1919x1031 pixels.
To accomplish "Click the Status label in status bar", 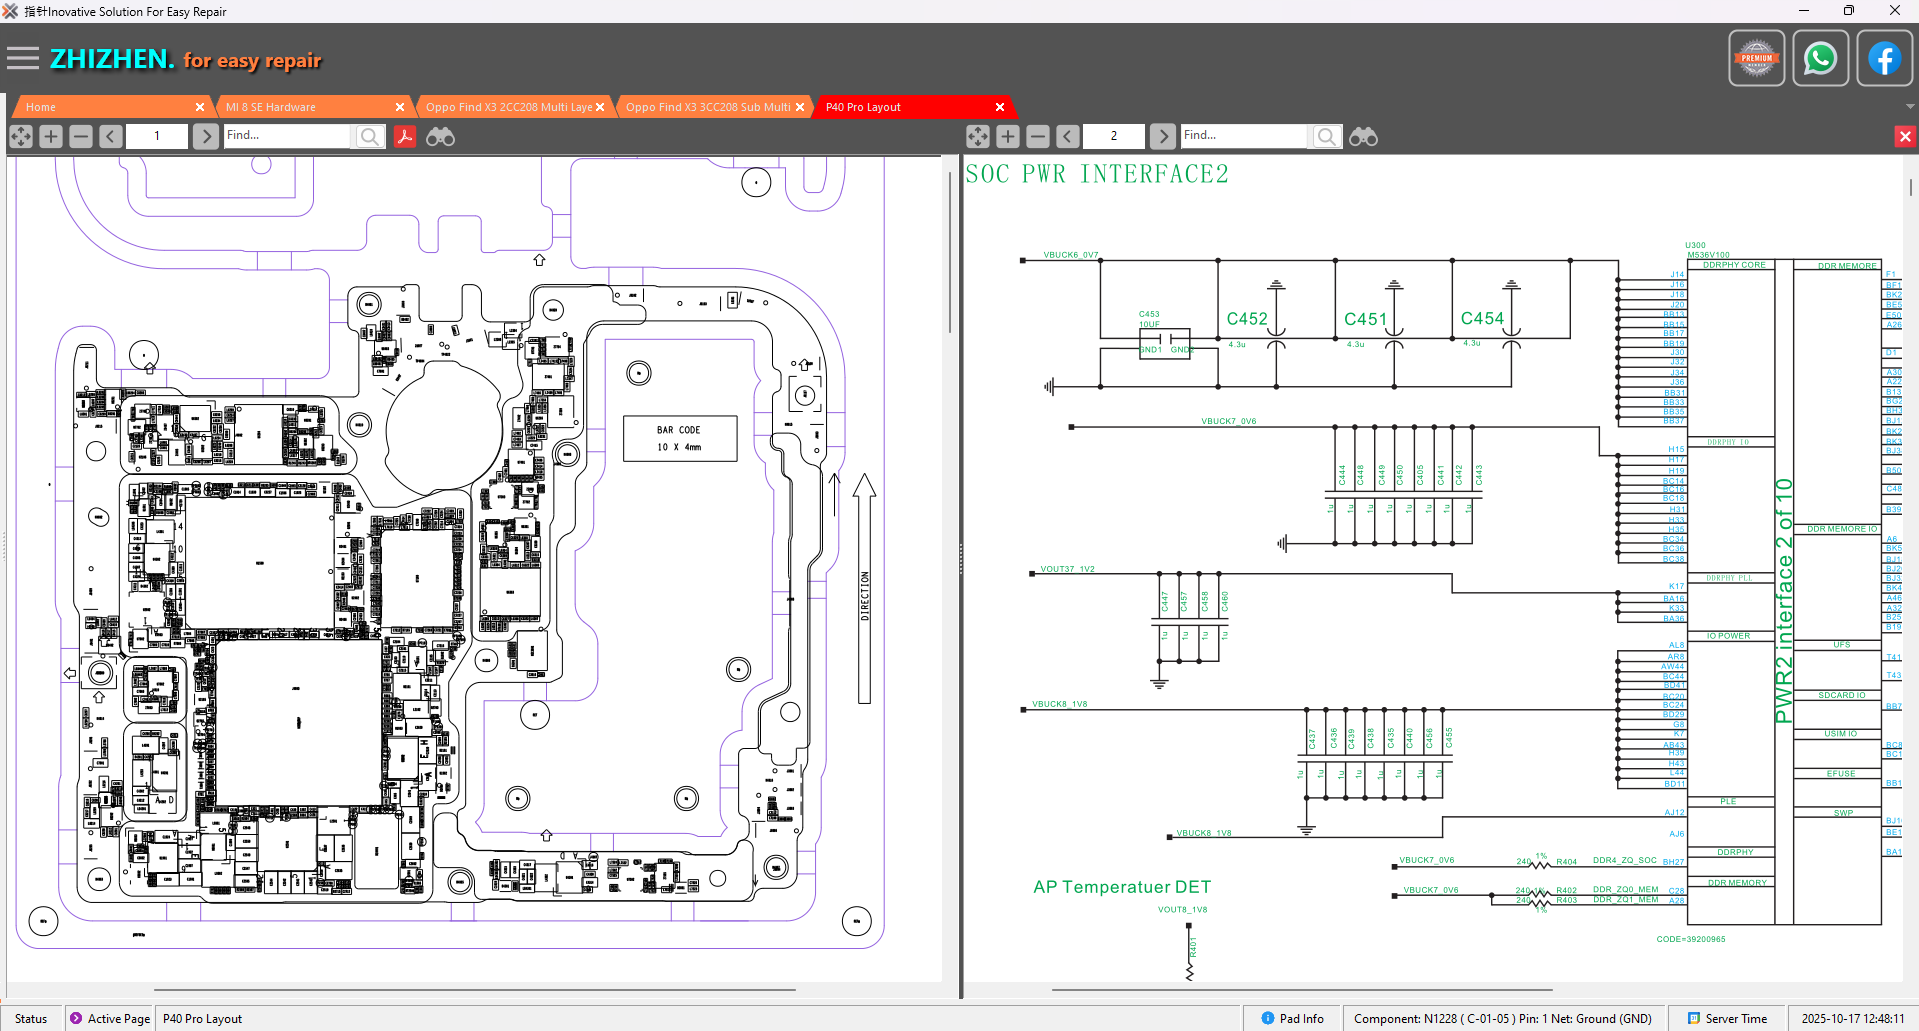I will [31, 1018].
